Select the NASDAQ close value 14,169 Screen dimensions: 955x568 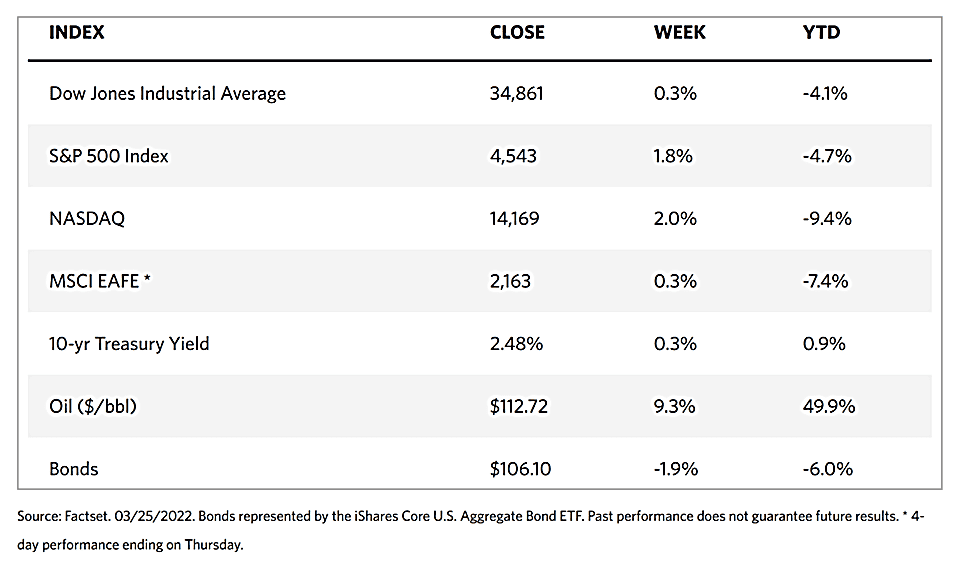point(516,219)
